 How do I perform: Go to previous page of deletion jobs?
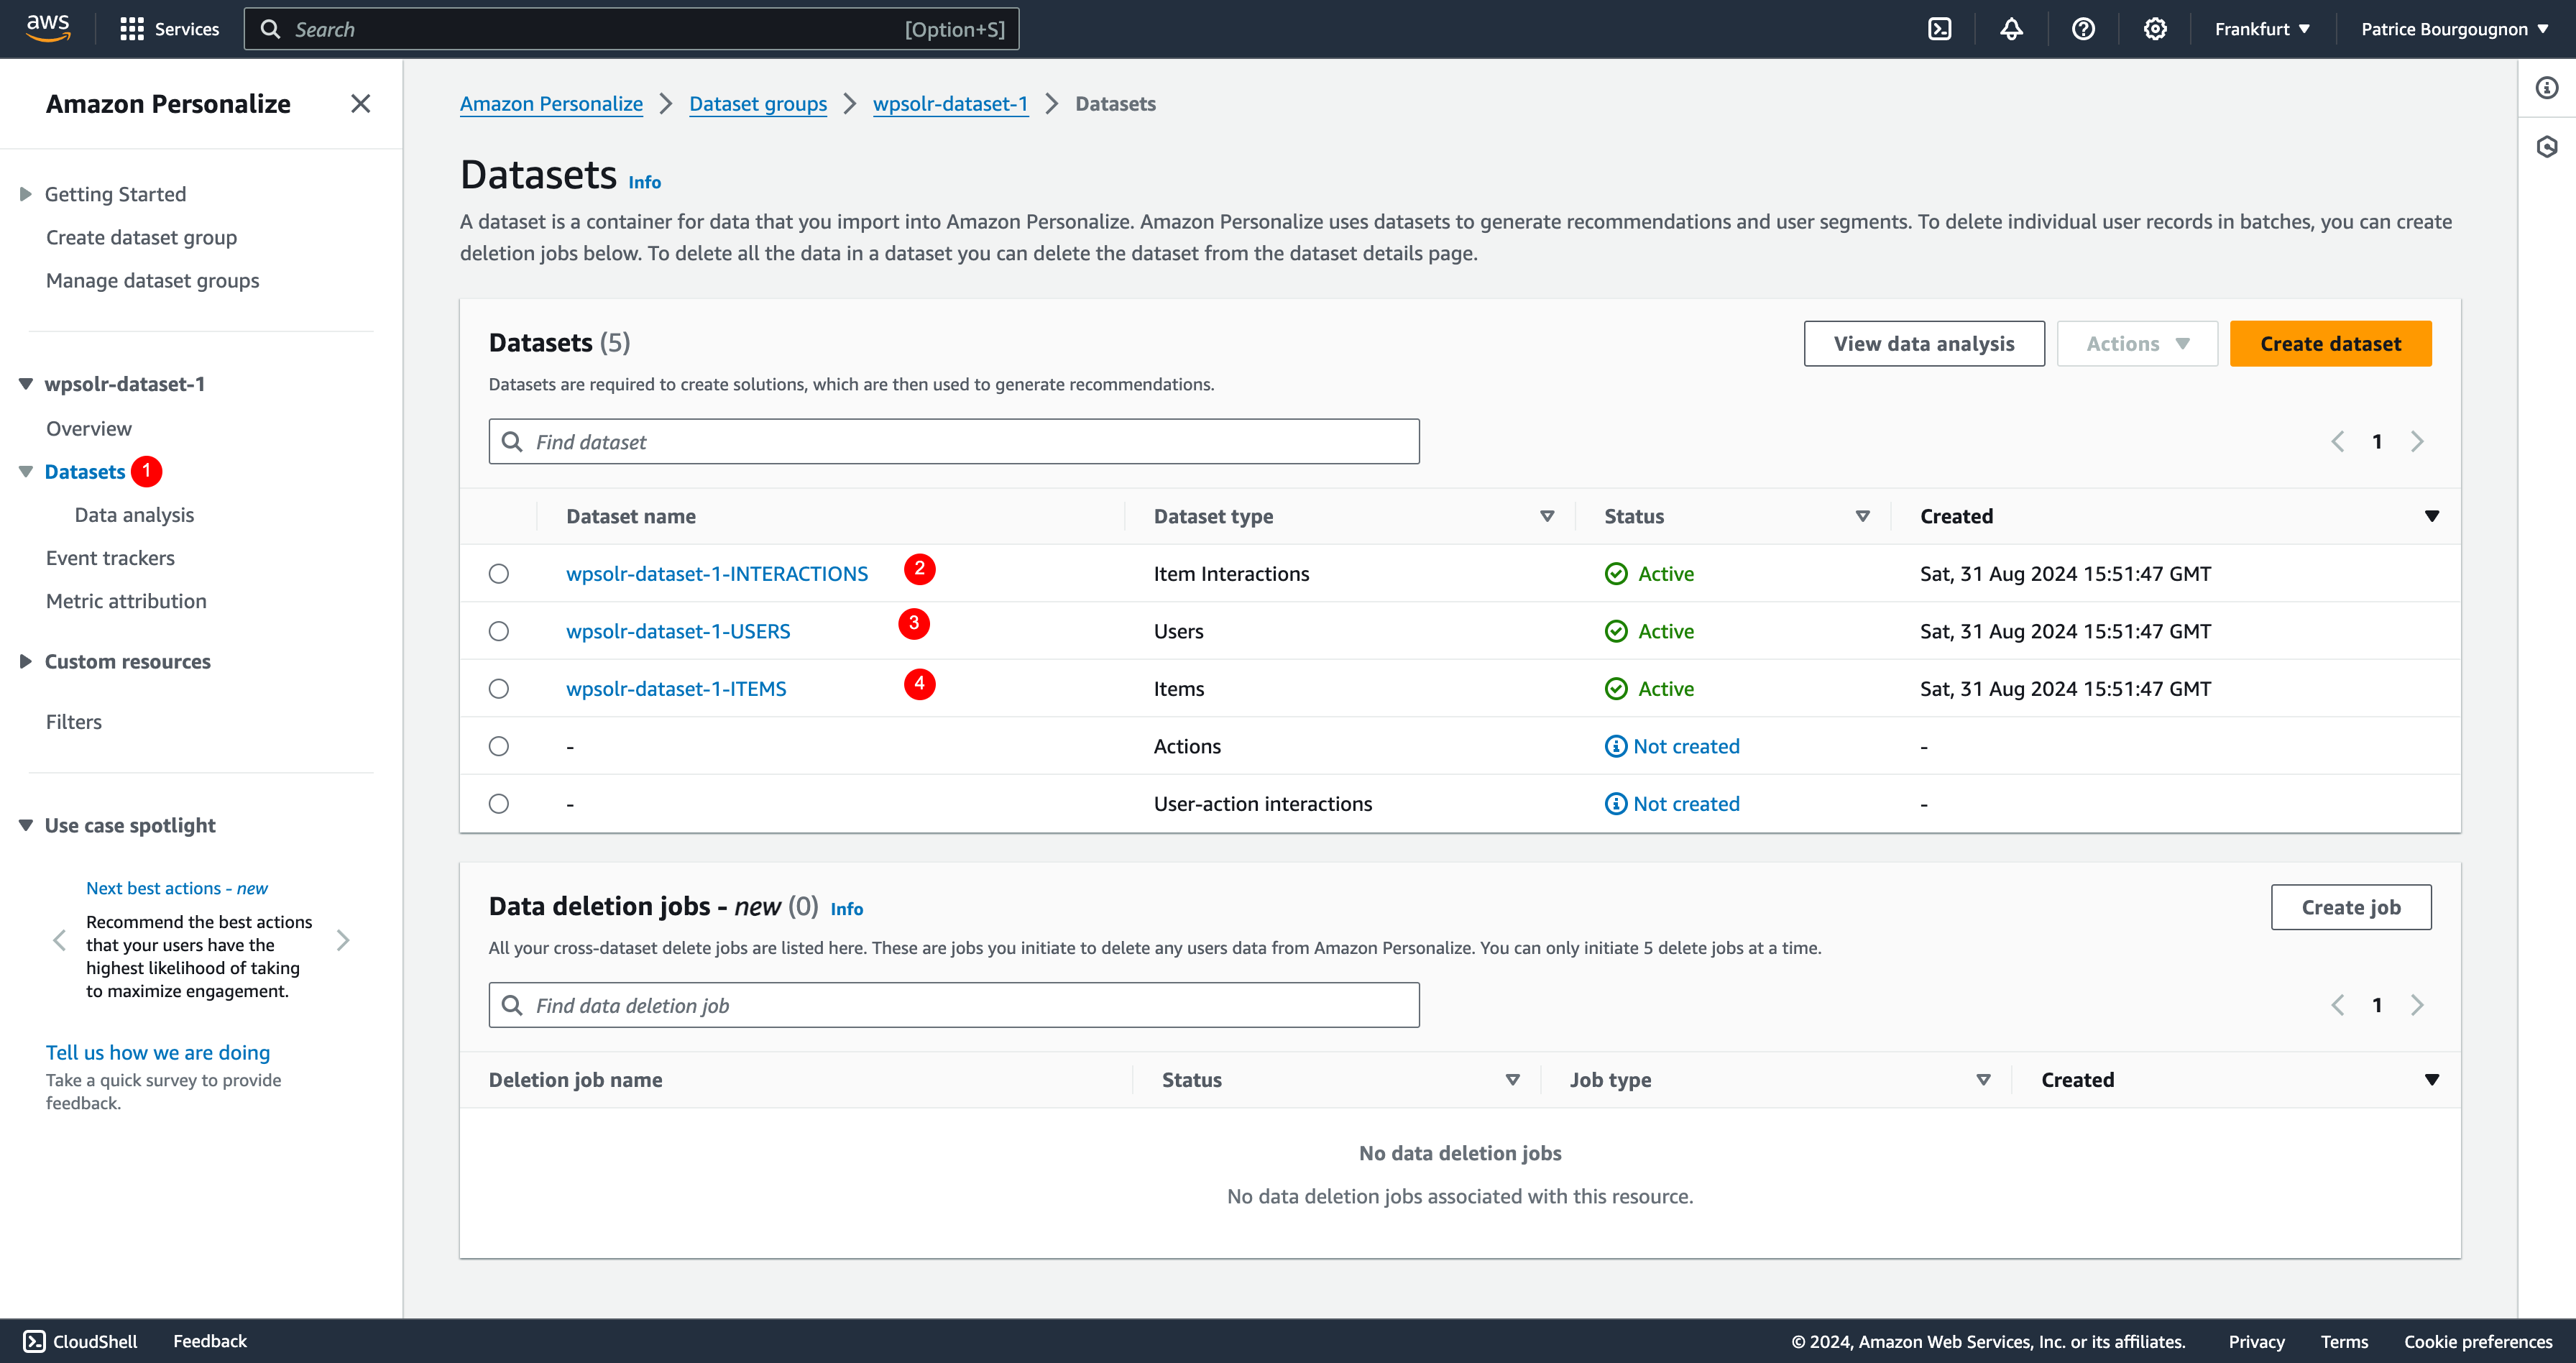point(2337,1005)
